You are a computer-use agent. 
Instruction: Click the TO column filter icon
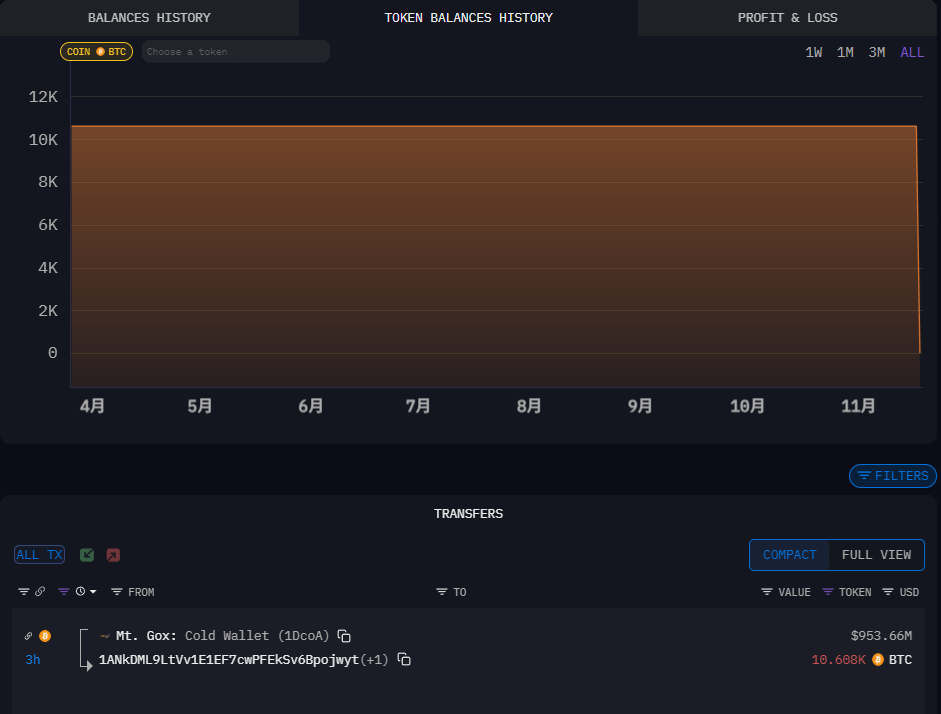pyautogui.click(x=441, y=592)
